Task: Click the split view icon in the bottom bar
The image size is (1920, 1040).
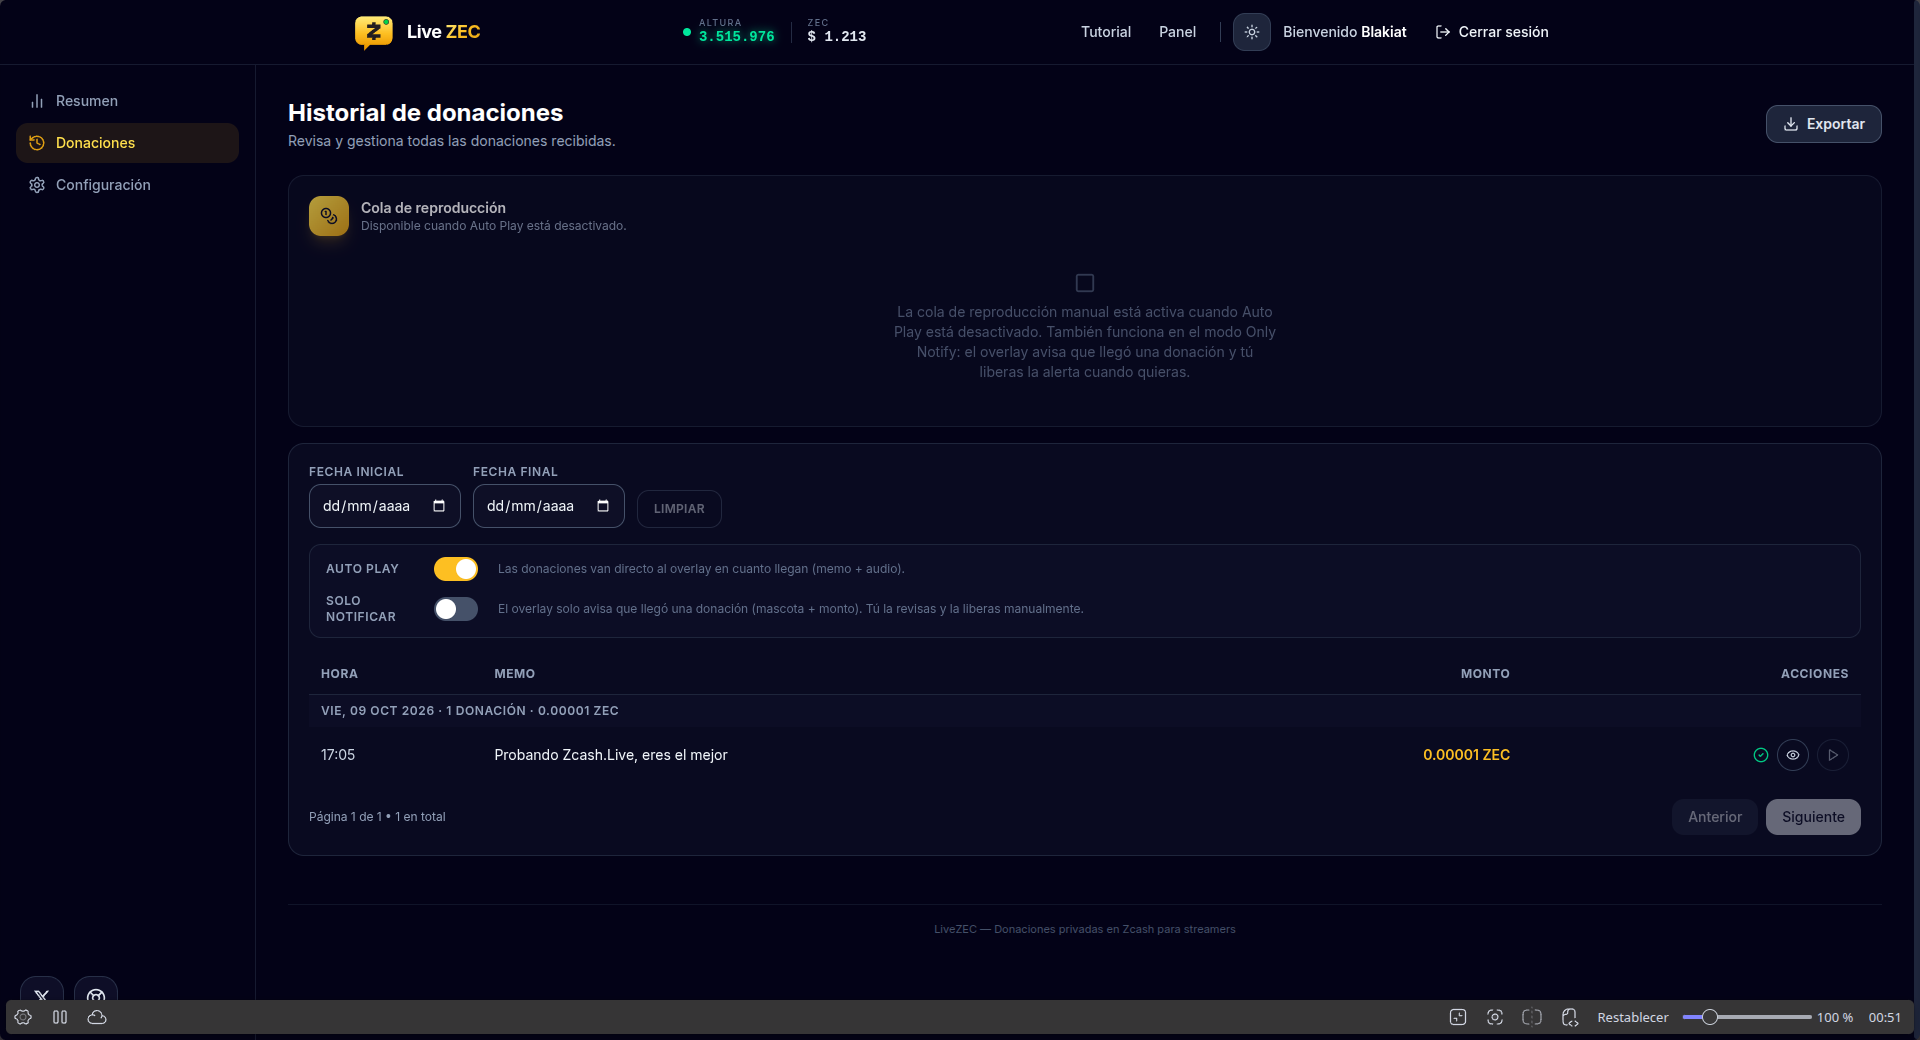Action: click(x=1532, y=1017)
